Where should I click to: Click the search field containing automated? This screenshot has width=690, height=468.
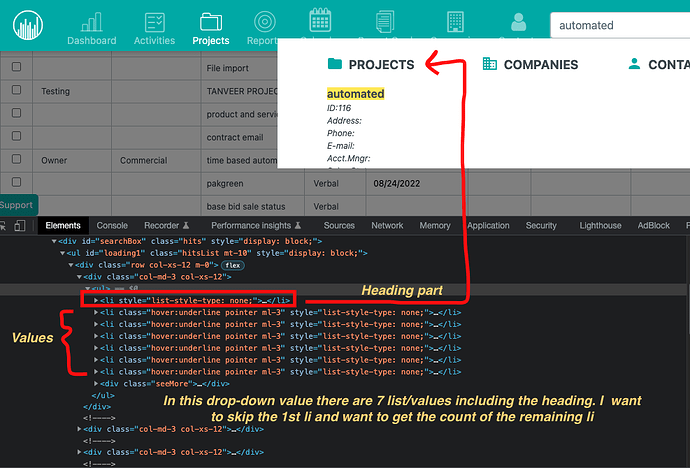pyautogui.click(x=620, y=25)
